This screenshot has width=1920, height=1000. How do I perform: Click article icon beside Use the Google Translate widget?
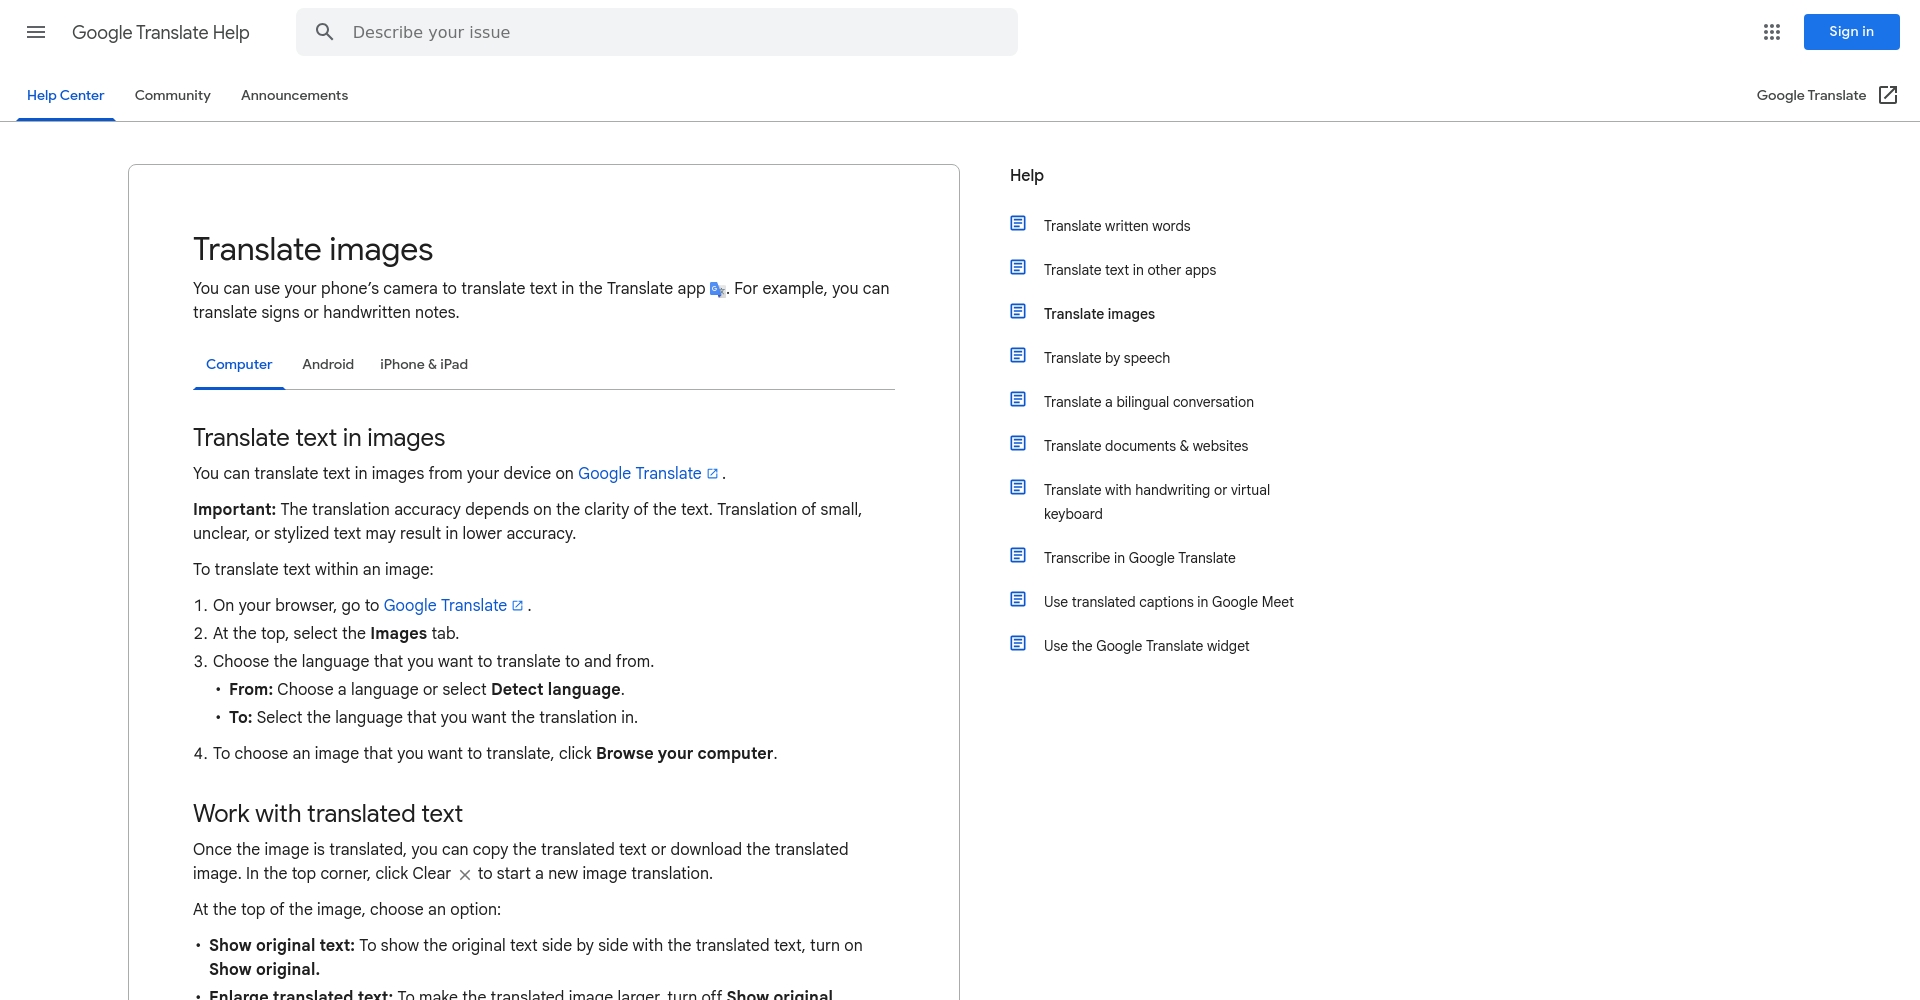1018,644
